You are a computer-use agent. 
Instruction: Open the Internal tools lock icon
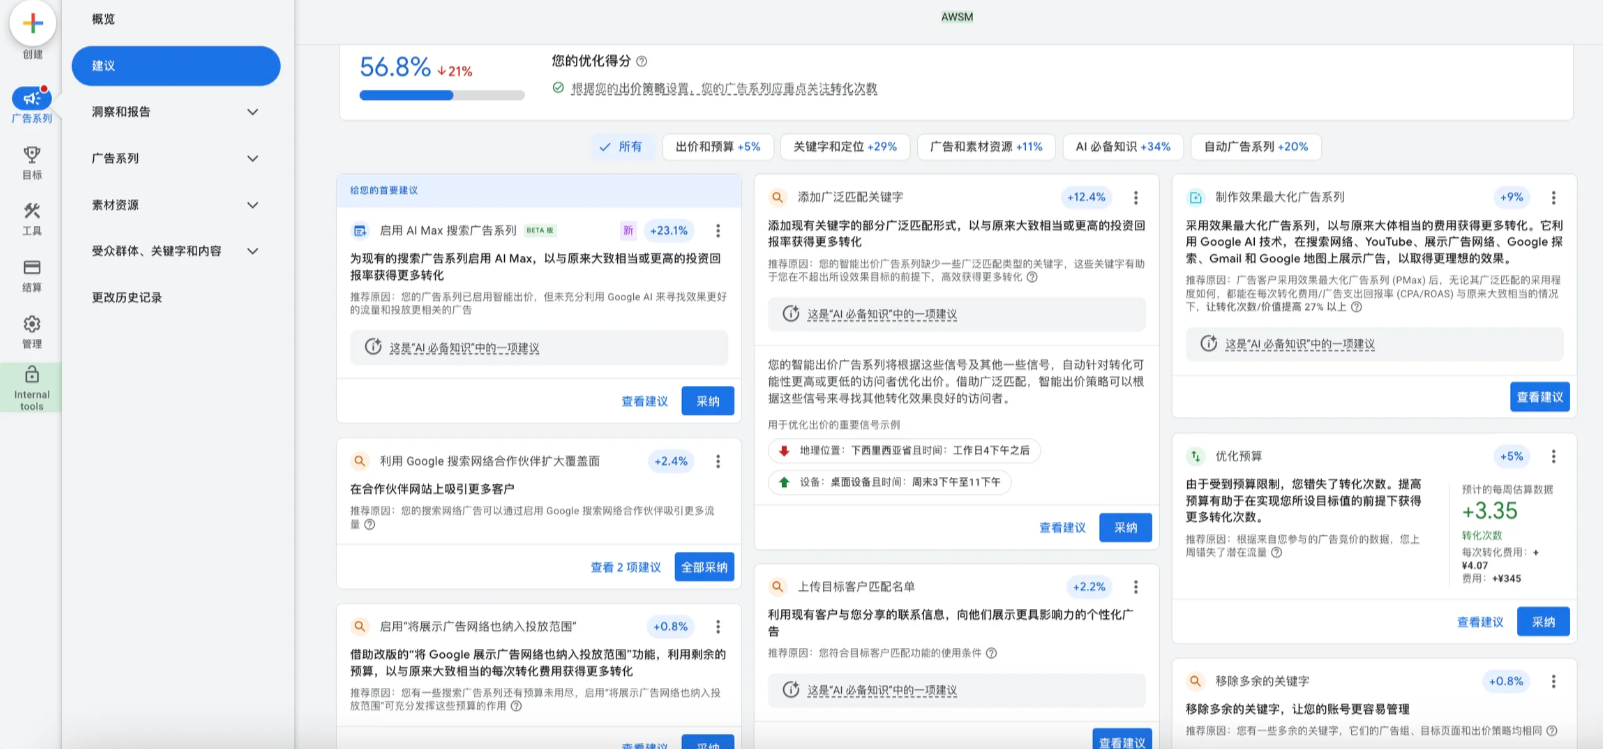pos(32,374)
